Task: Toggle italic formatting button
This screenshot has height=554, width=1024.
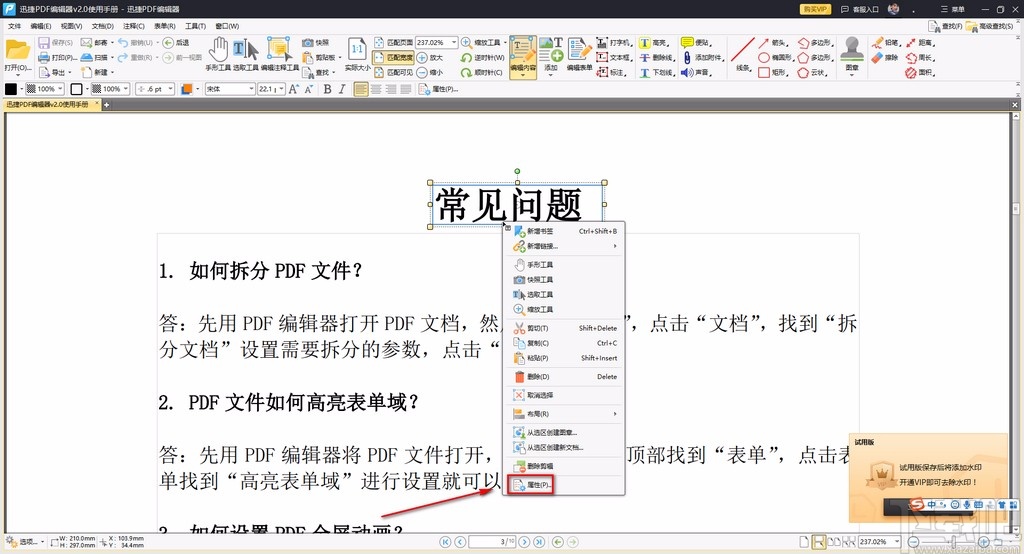Action: click(x=342, y=89)
